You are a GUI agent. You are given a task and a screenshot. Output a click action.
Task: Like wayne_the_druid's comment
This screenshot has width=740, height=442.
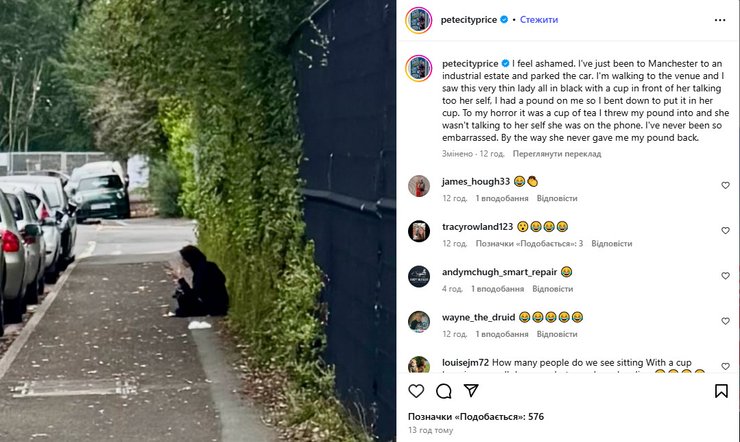(725, 321)
